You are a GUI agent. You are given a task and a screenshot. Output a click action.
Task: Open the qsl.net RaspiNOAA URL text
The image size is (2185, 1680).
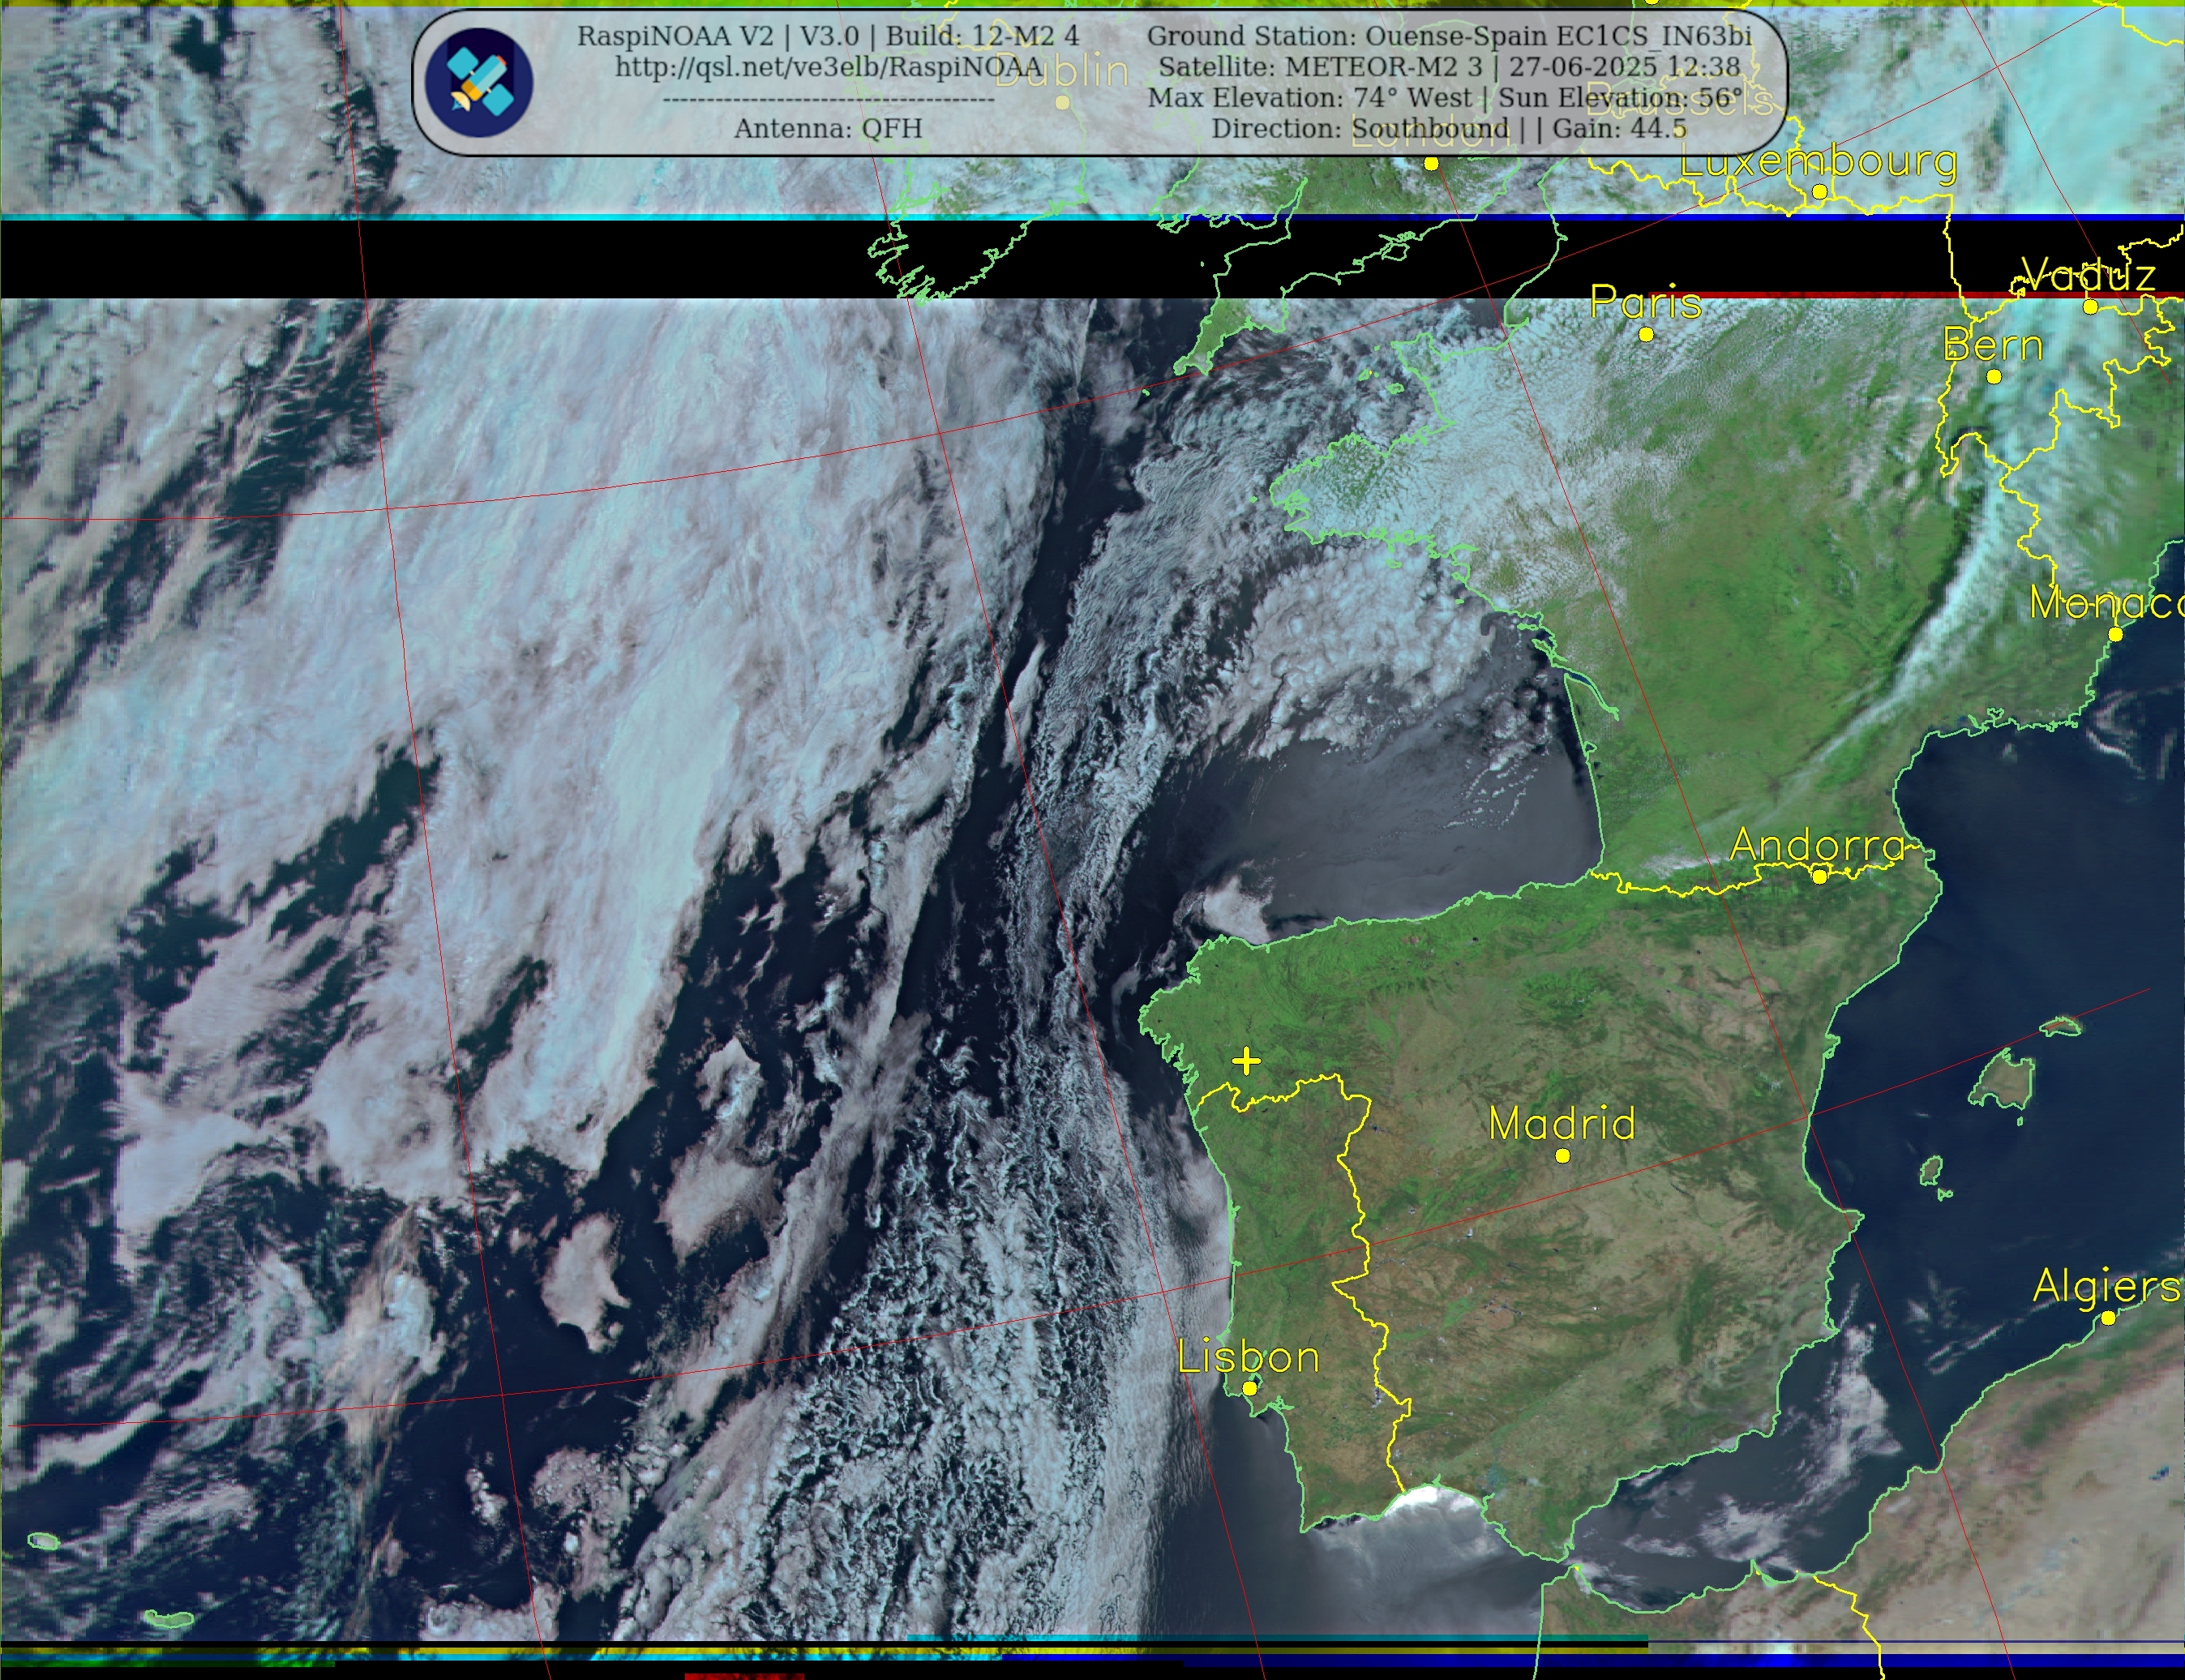pyautogui.click(x=828, y=67)
